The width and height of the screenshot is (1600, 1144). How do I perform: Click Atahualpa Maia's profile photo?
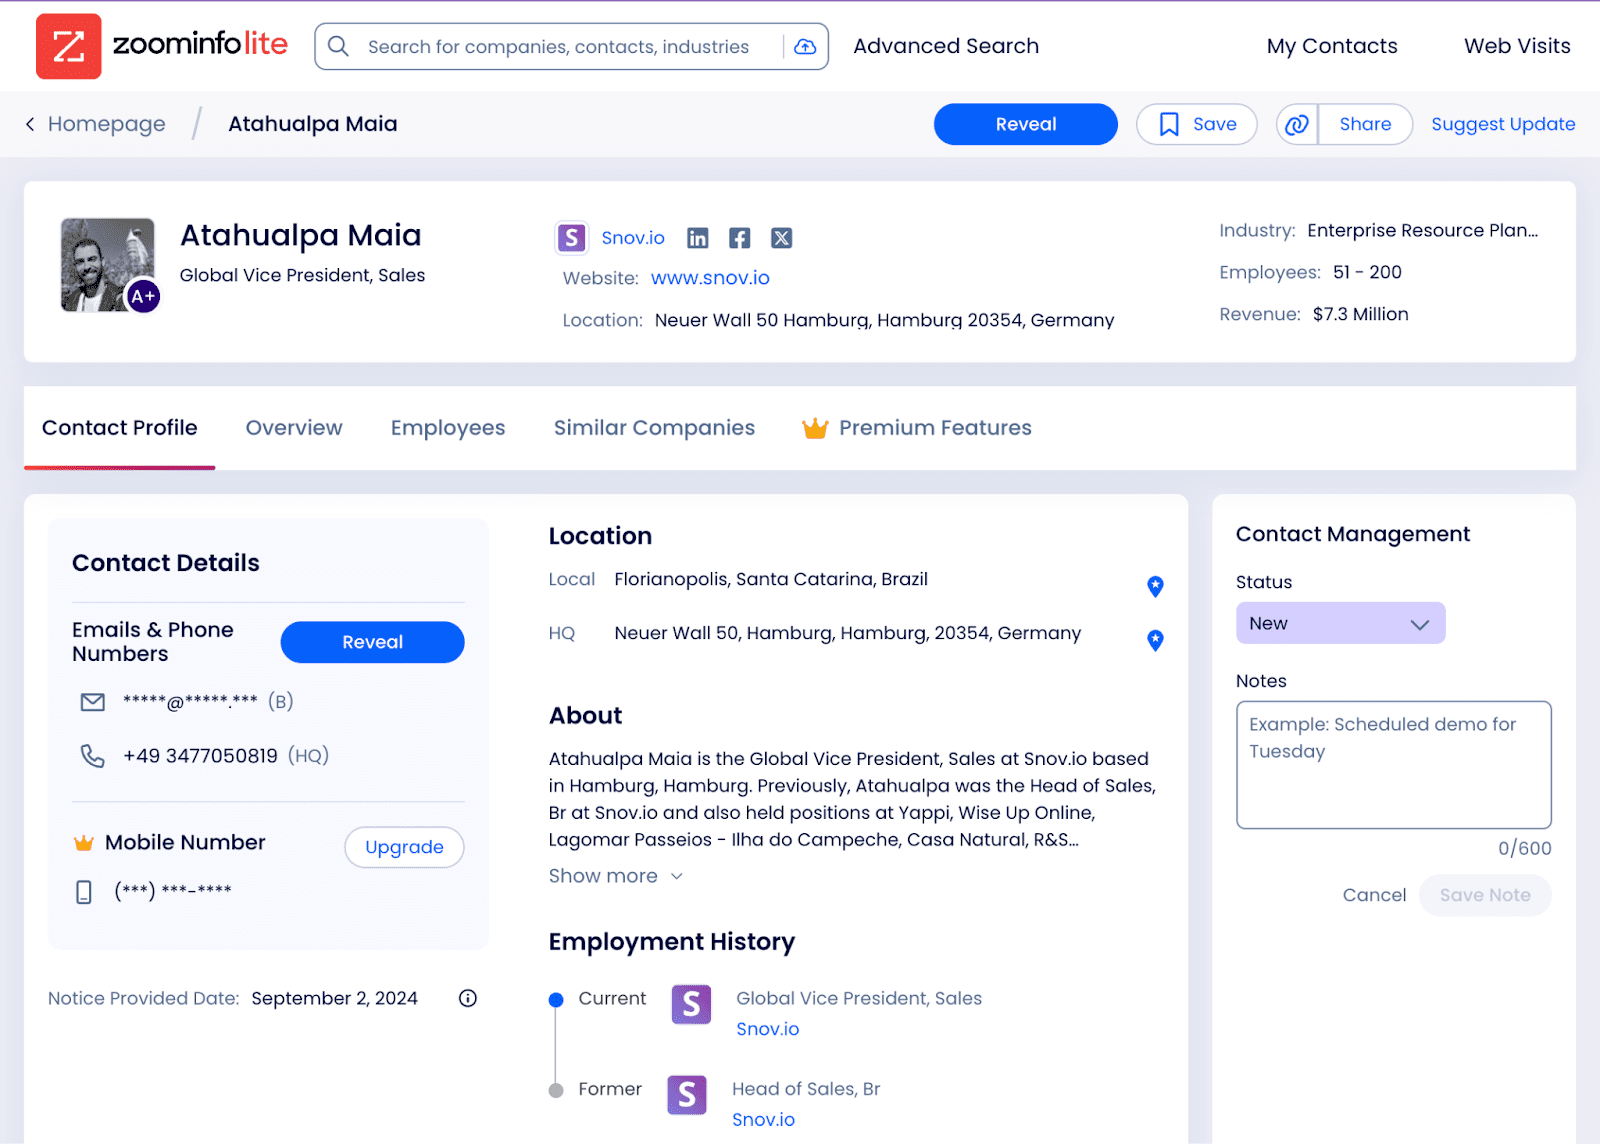107,265
